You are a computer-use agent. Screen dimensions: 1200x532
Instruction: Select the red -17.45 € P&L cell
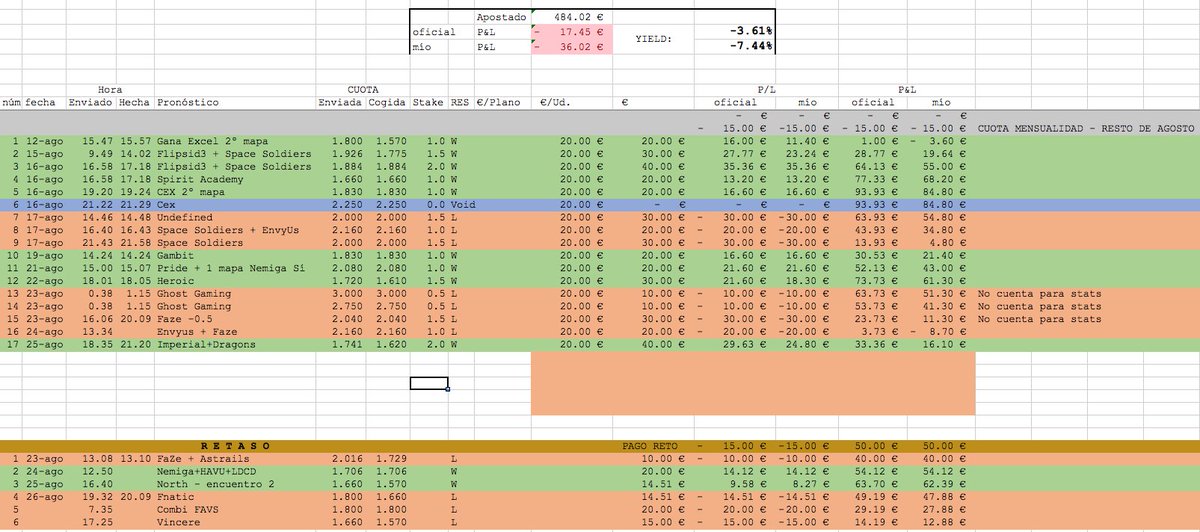pyautogui.click(x=572, y=31)
